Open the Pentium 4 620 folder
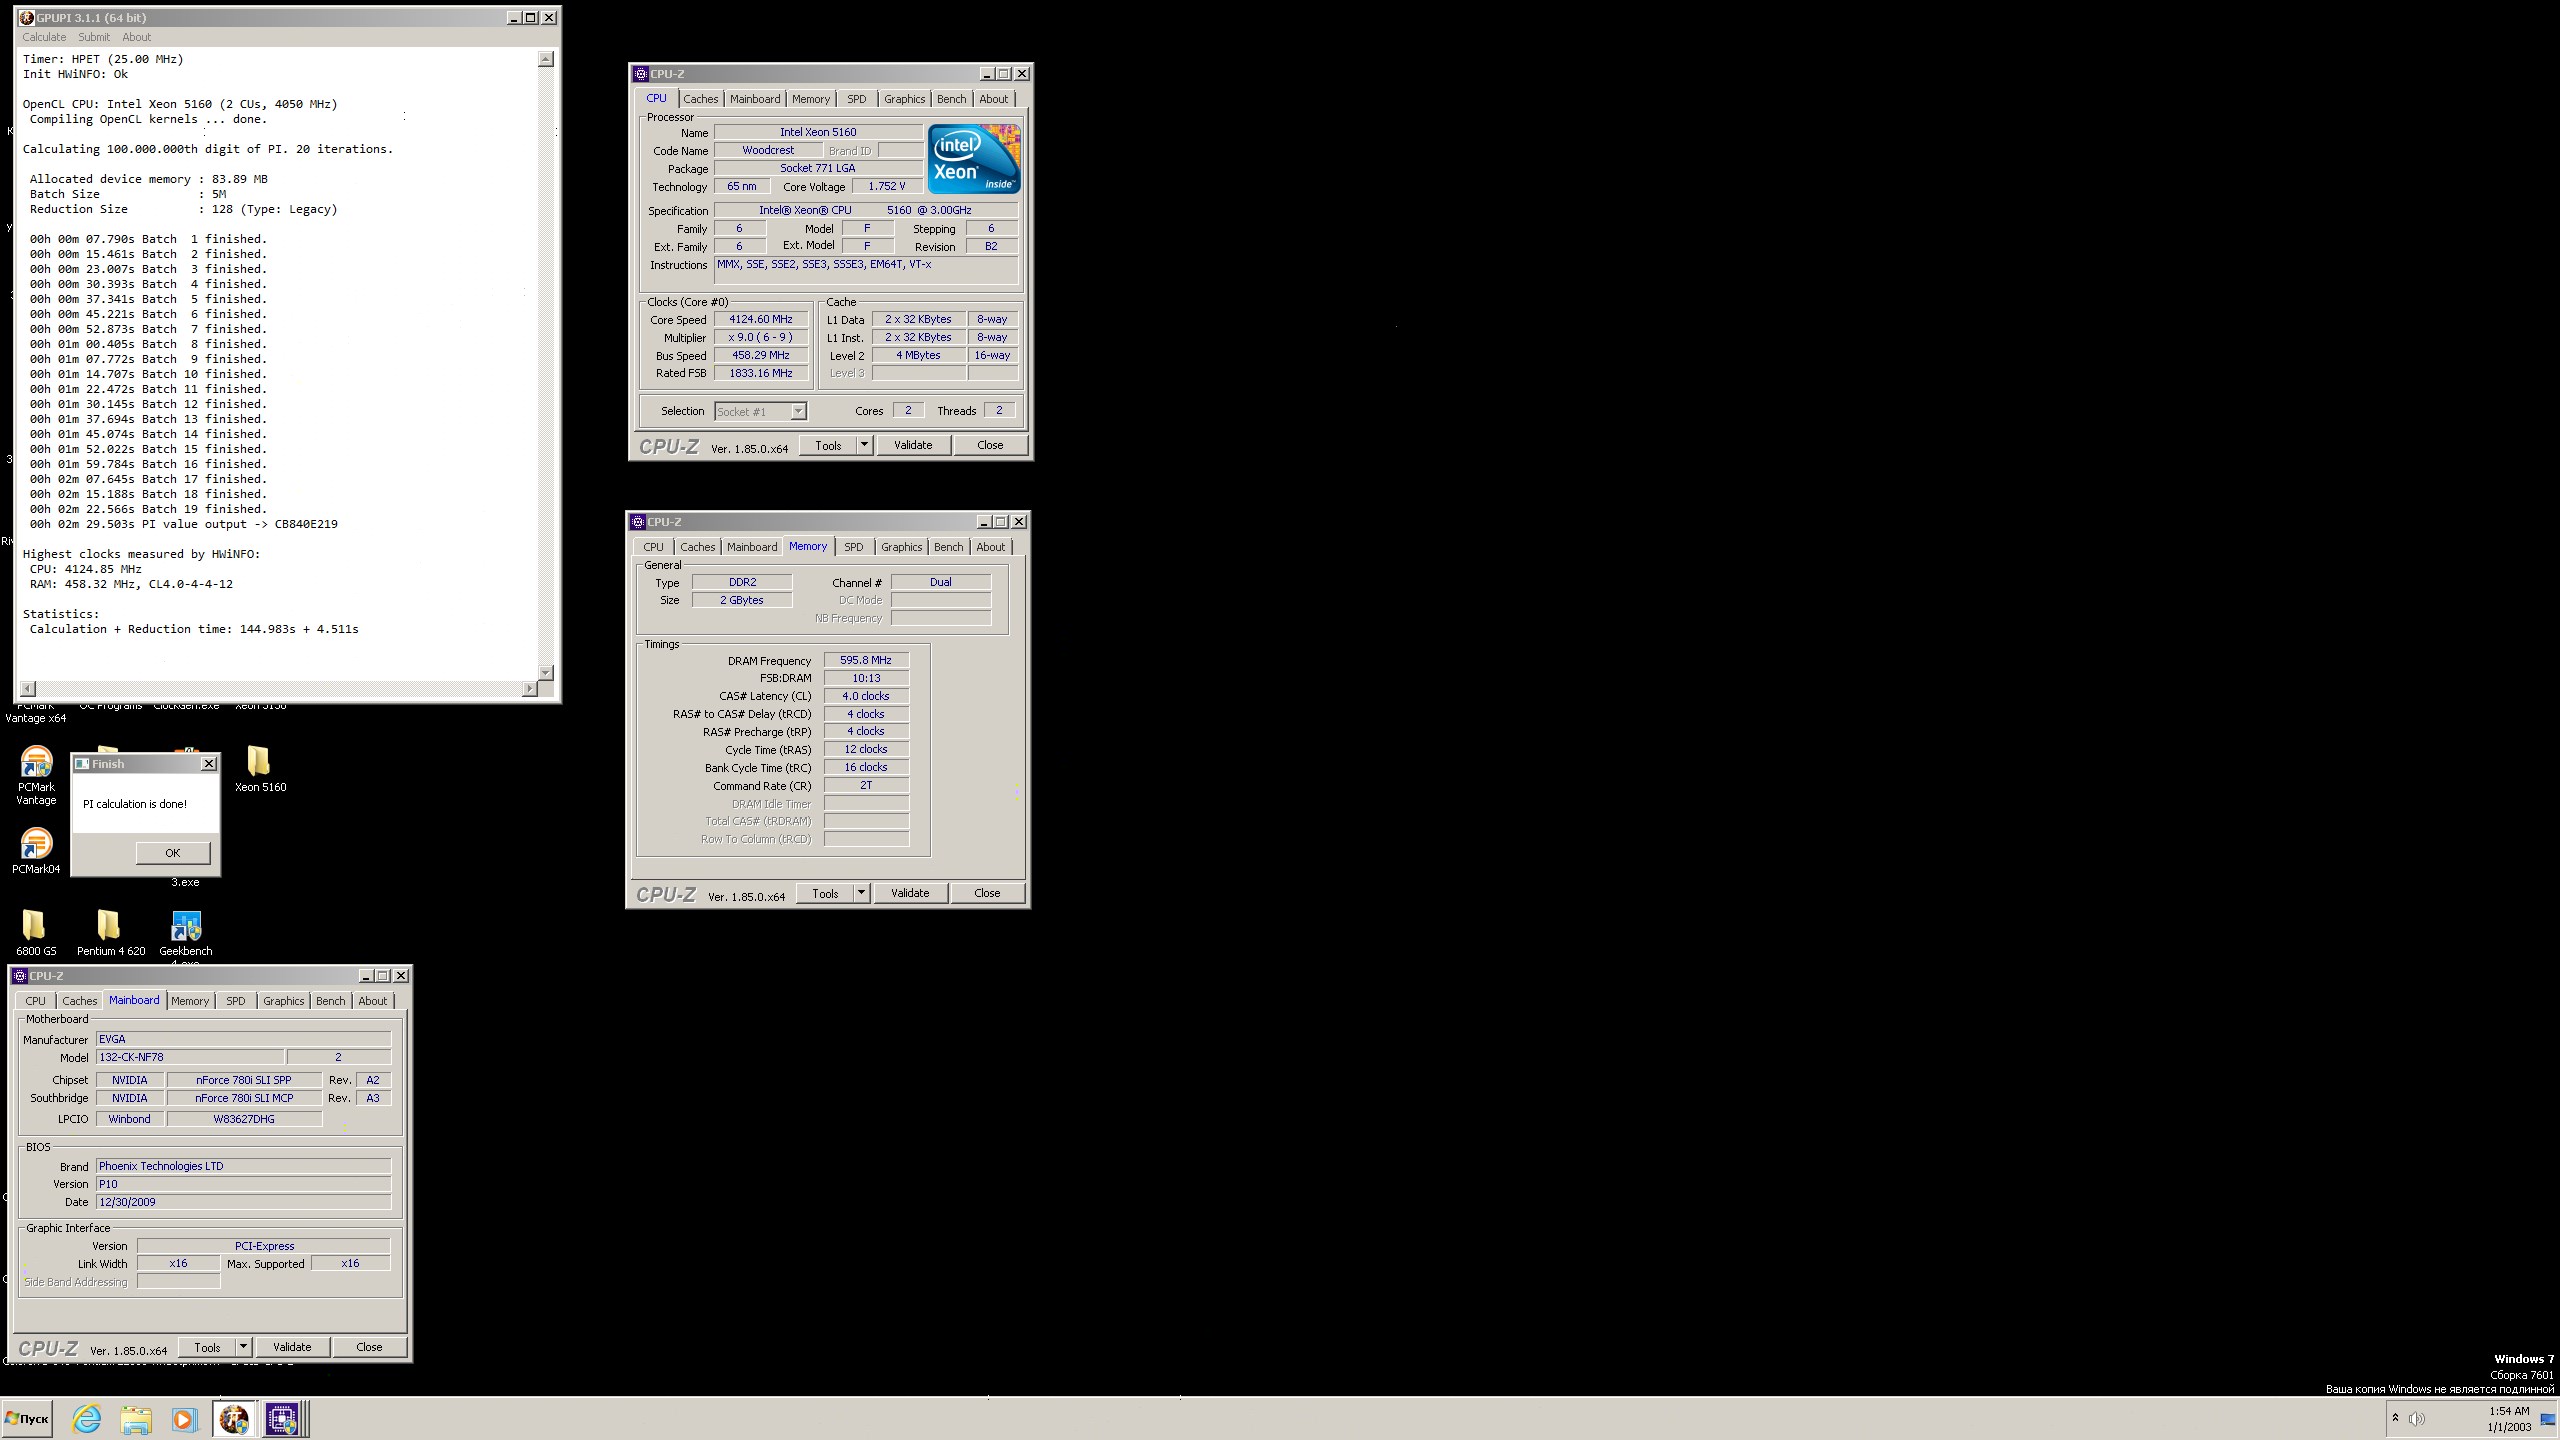Image resolution: width=2560 pixels, height=1440 pixels. click(x=111, y=933)
